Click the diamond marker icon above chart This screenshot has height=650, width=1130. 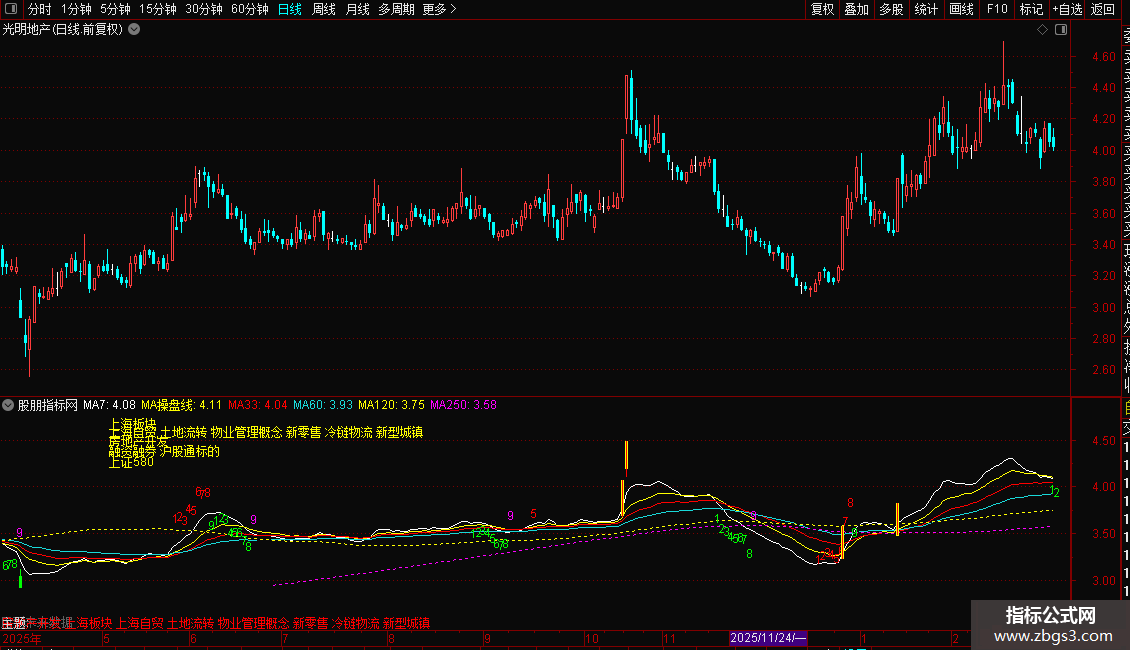point(1042,30)
